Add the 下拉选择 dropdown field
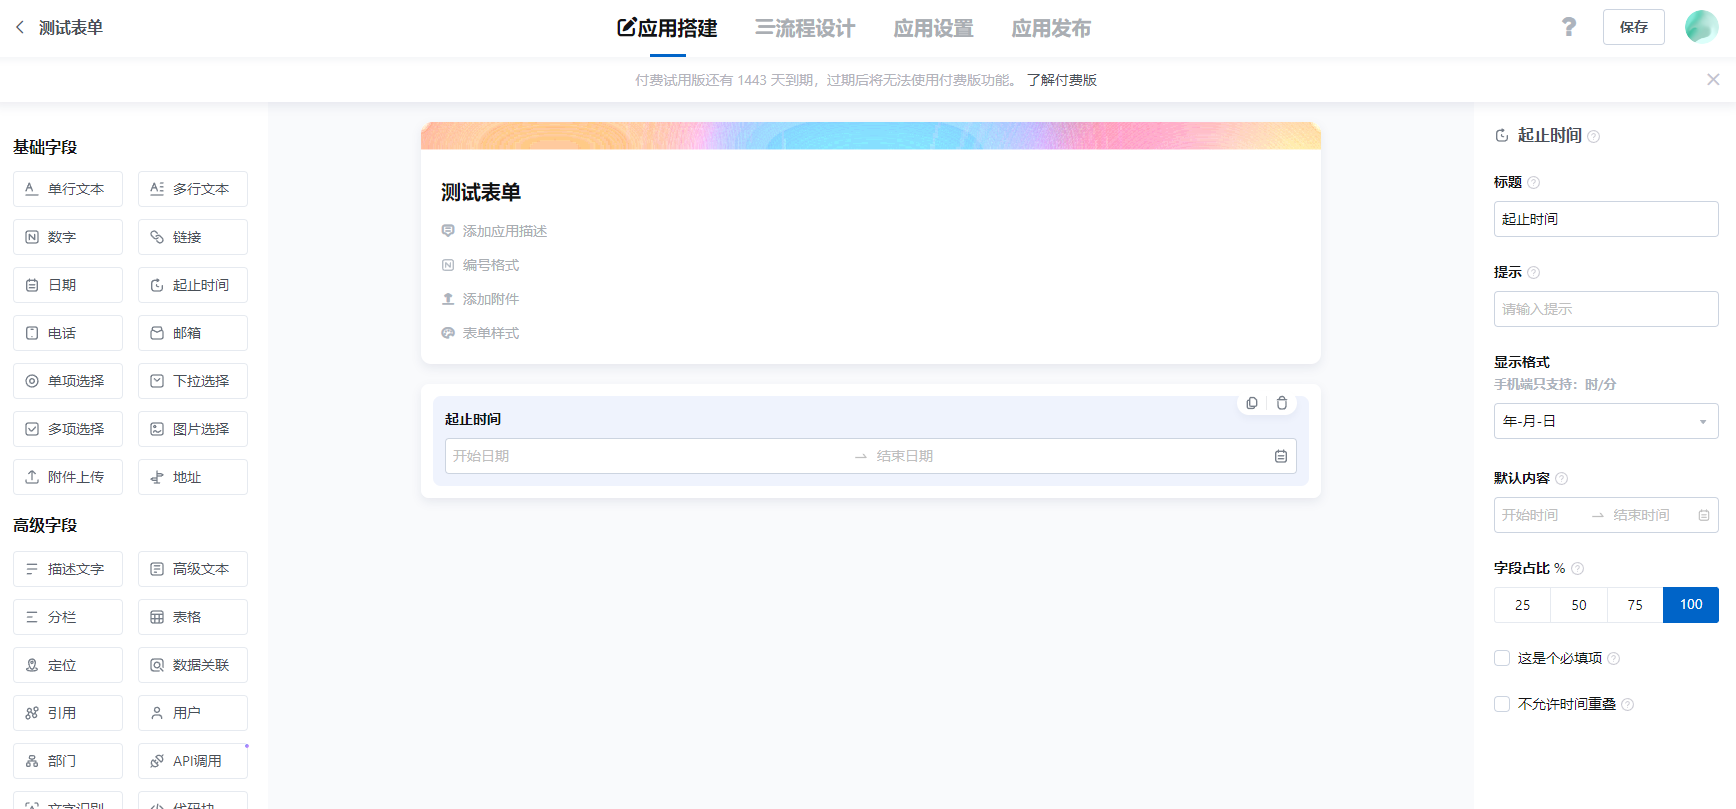This screenshot has height=809, width=1736. point(193,381)
